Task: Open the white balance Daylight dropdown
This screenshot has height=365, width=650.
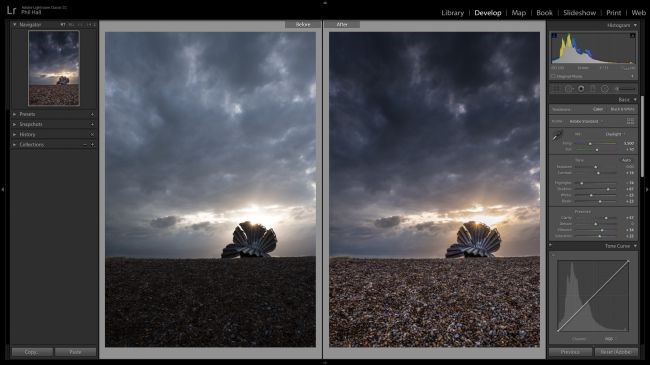Action: [615, 134]
